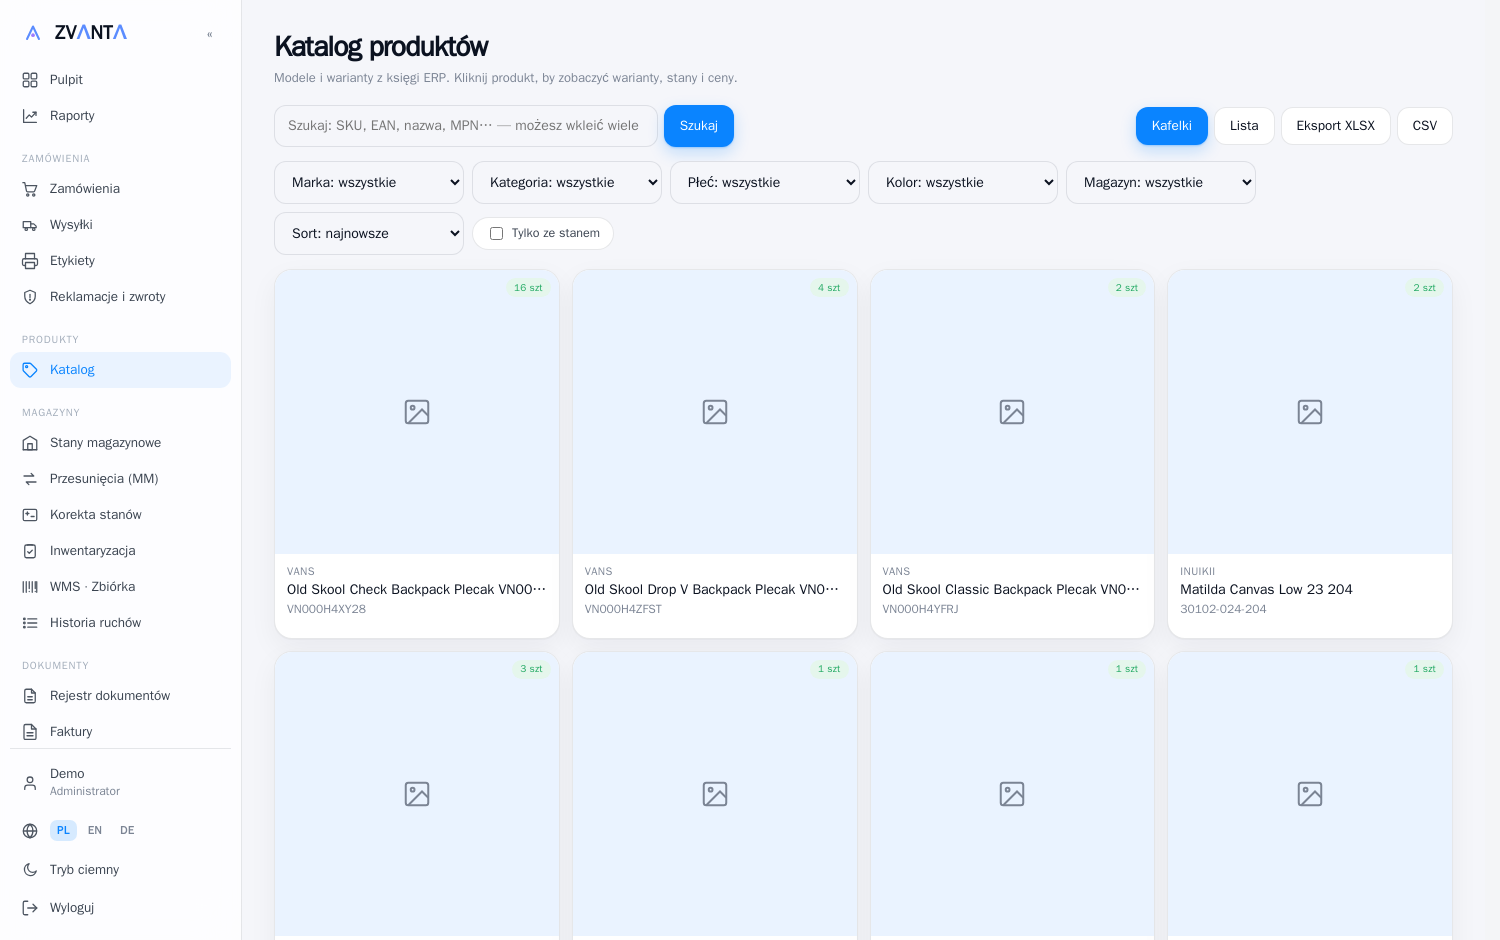Viewport: 1500px width, 940px height.
Task: Click the Inwentaryzacja checklist icon
Action: (30, 551)
